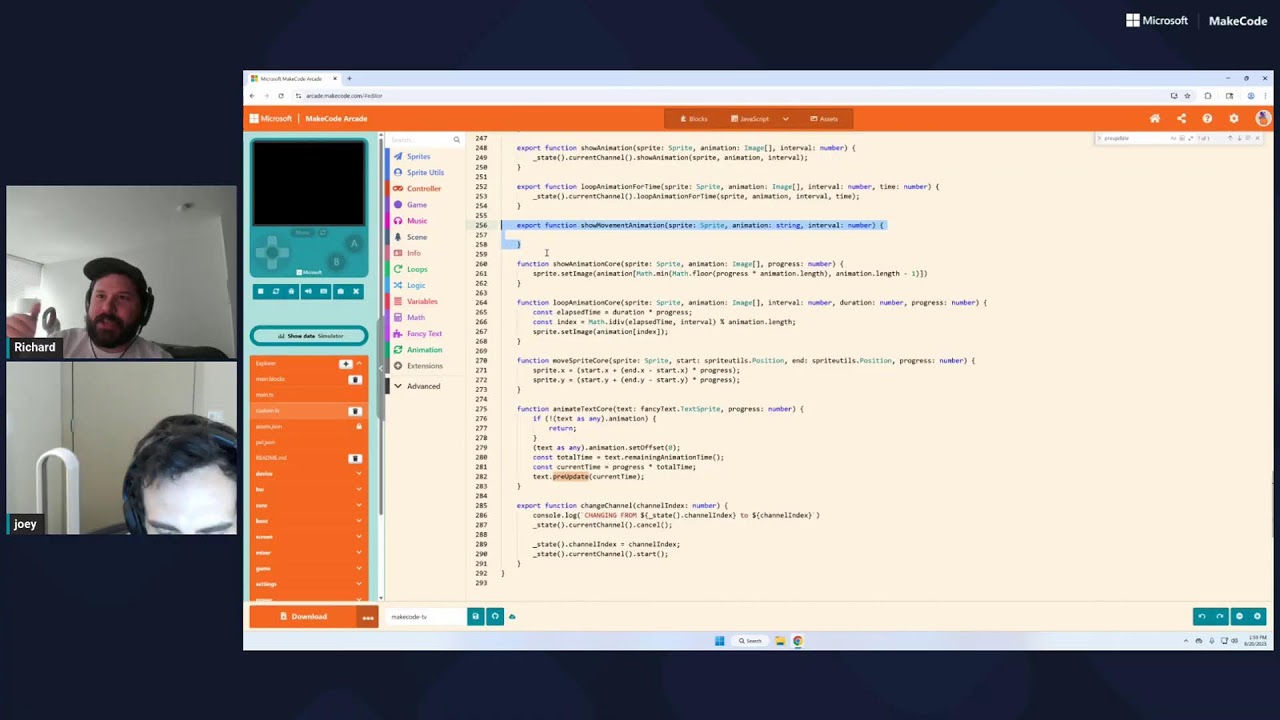Click Show data Simulator button
Image resolution: width=1280 pixels, height=720 pixels.
(309, 336)
